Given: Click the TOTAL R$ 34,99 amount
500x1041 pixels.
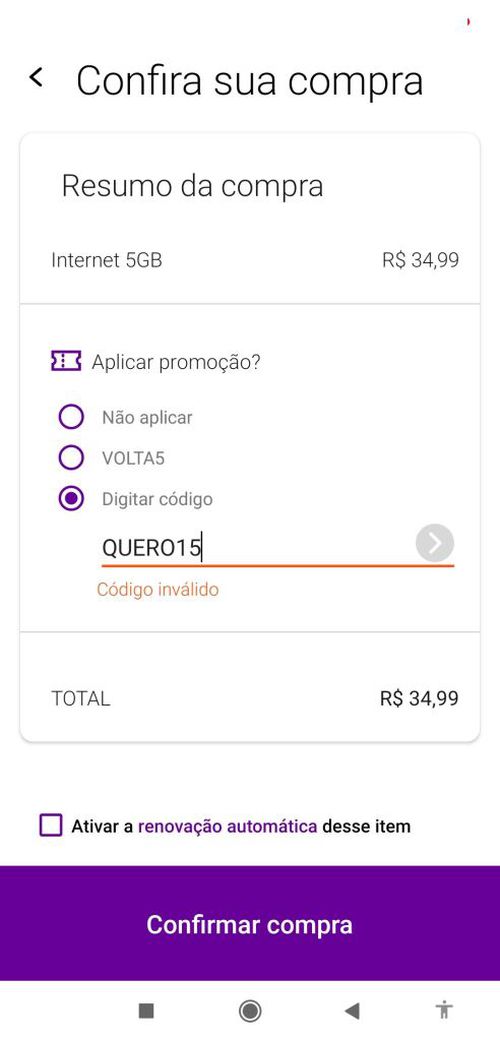Looking at the screenshot, I should (x=419, y=698).
